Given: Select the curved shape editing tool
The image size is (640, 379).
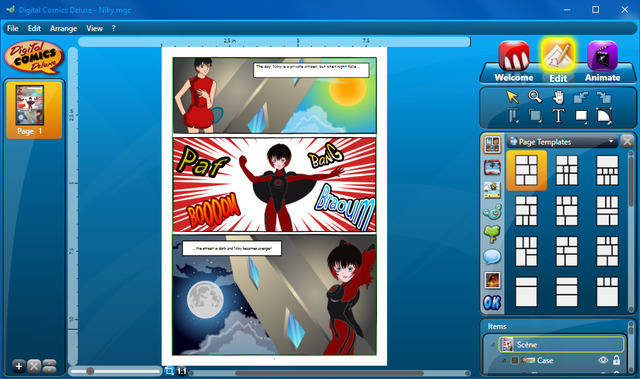Looking at the screenshot, I should pos(604,116).
